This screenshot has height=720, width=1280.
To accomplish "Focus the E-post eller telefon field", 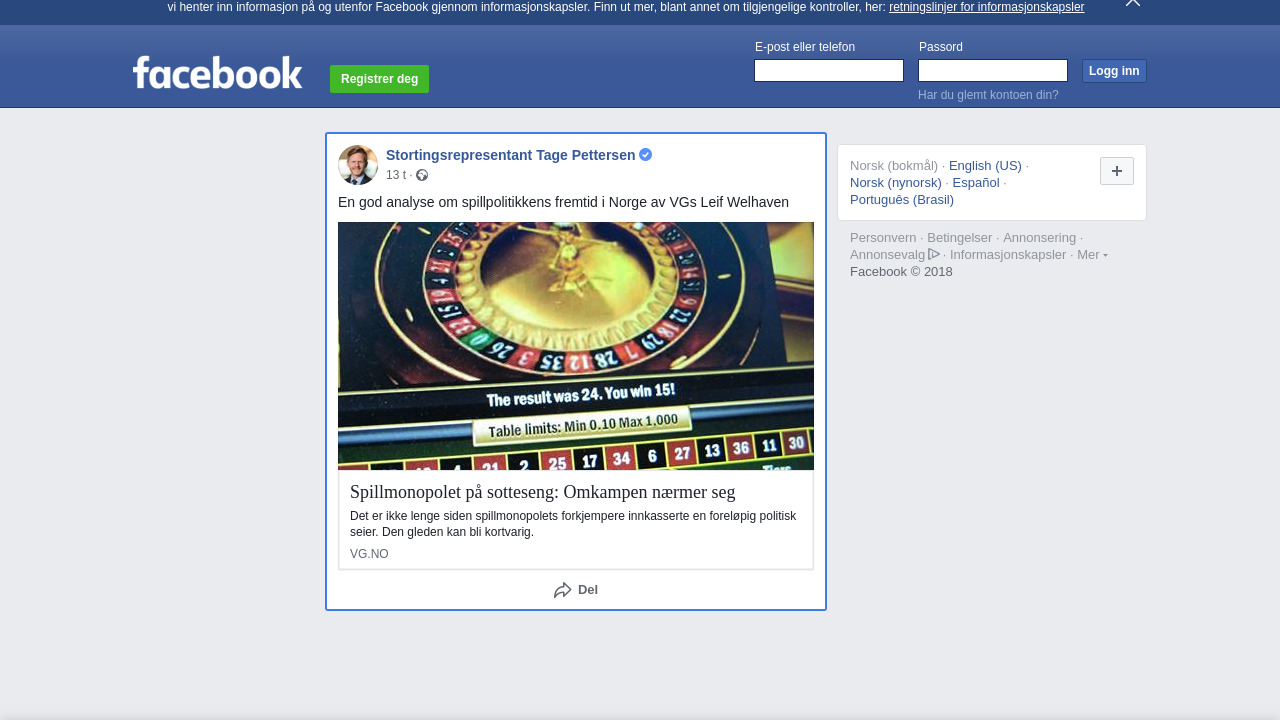I will pyautogui.click(x=829, y=71).
